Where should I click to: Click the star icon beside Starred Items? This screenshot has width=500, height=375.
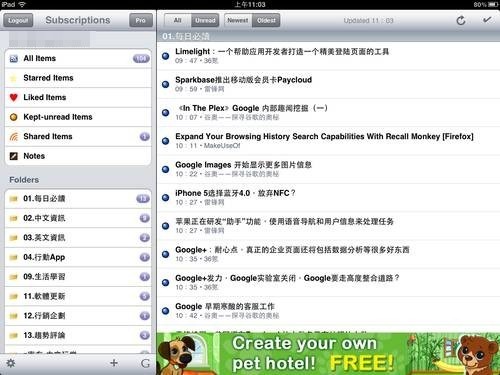click(14, 78)
